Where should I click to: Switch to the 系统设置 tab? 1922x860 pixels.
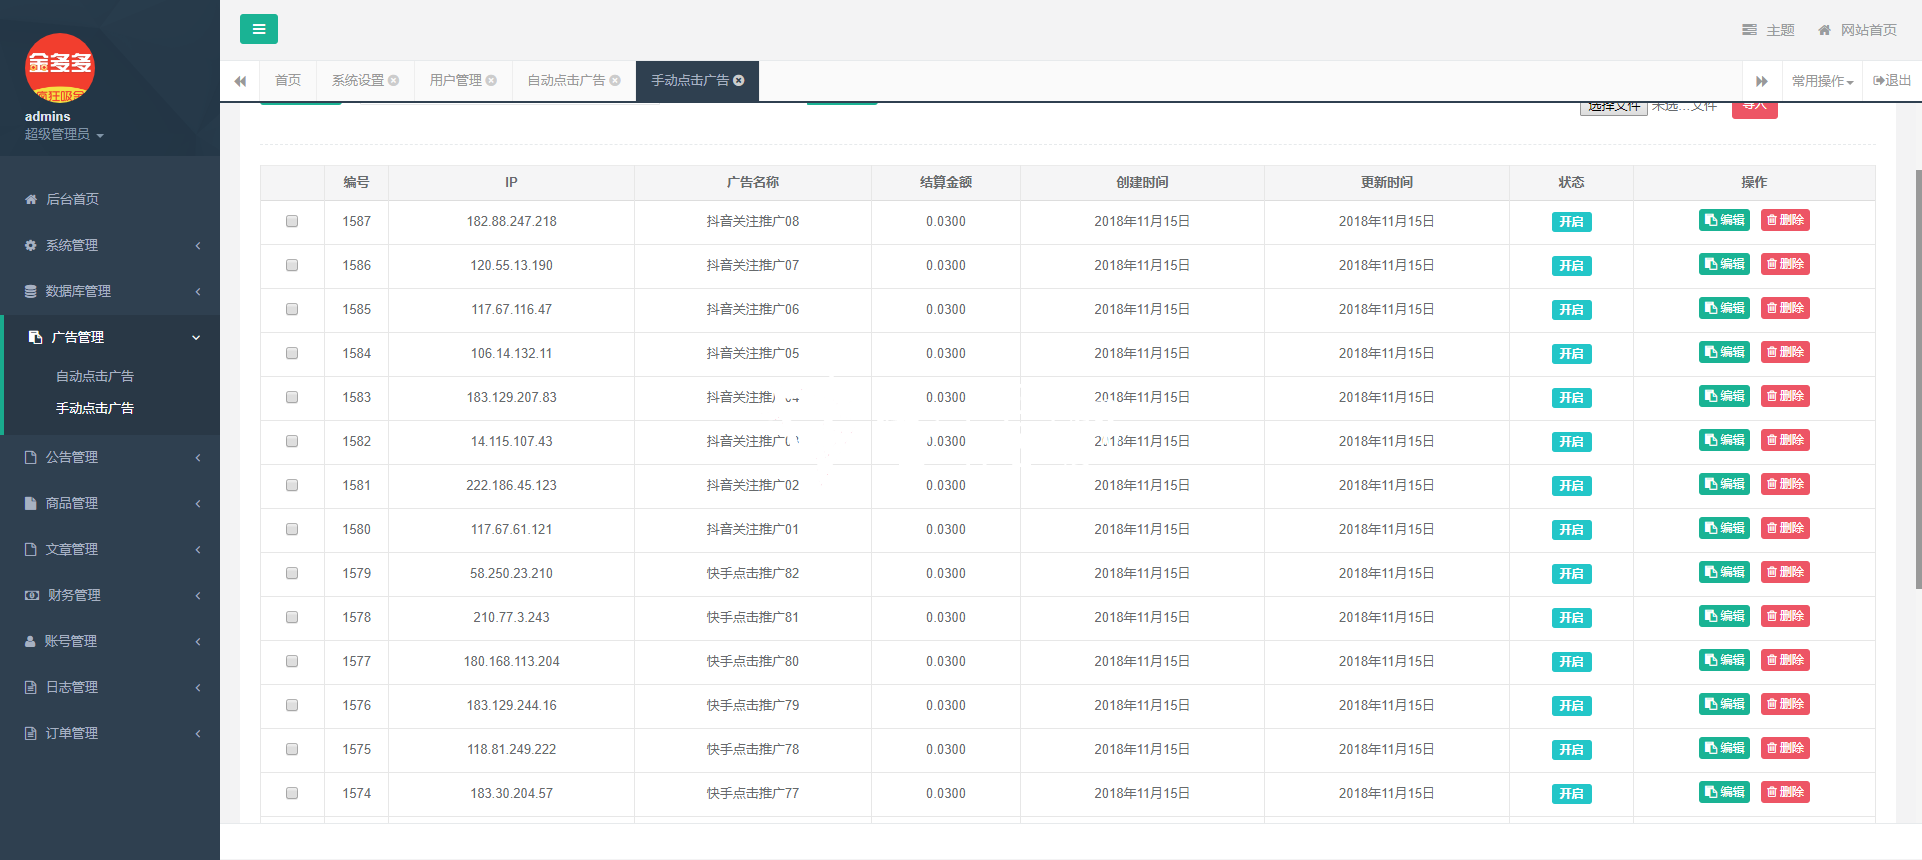click(358, 80)
